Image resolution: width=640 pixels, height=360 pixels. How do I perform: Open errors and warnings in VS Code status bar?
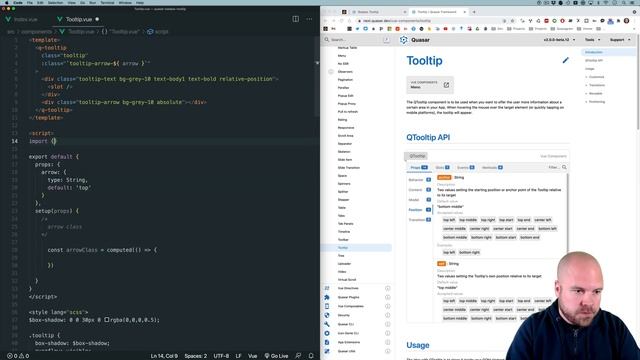pos(18,356)
